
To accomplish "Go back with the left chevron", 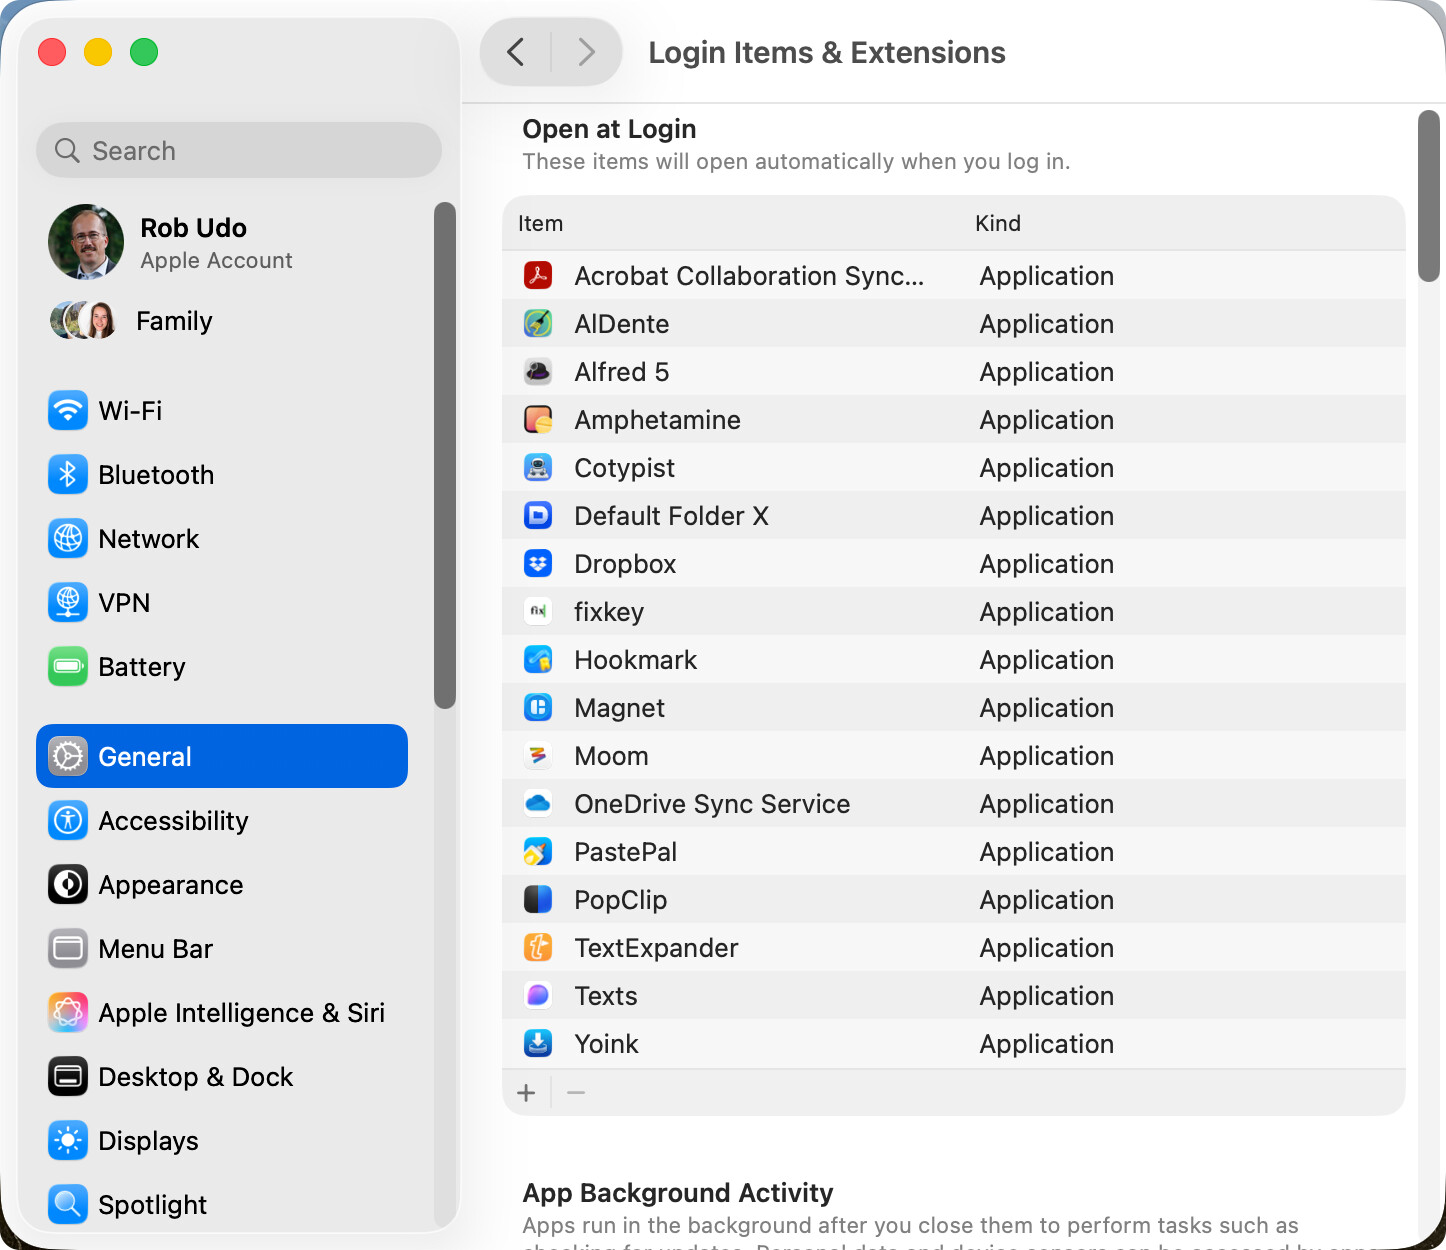I will pos(516,52).
